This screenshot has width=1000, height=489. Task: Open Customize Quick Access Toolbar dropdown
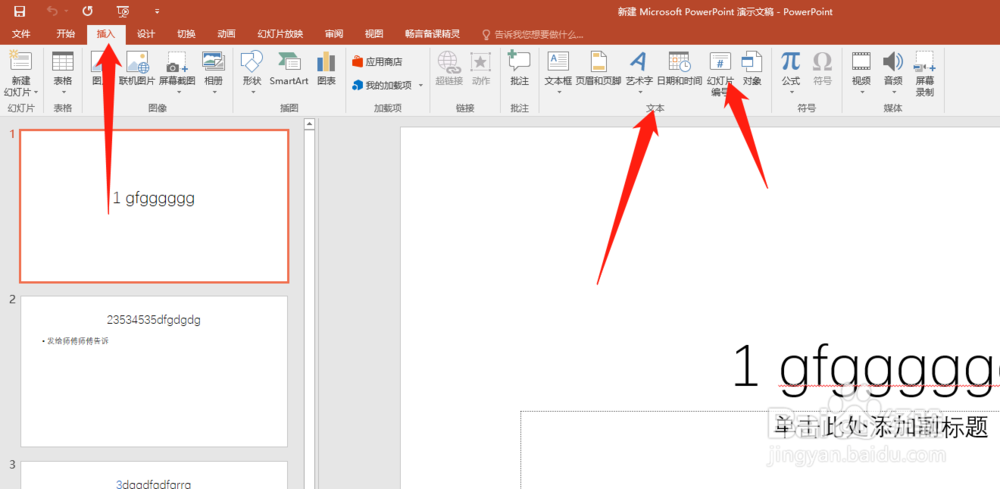click(x=157, y=11)
